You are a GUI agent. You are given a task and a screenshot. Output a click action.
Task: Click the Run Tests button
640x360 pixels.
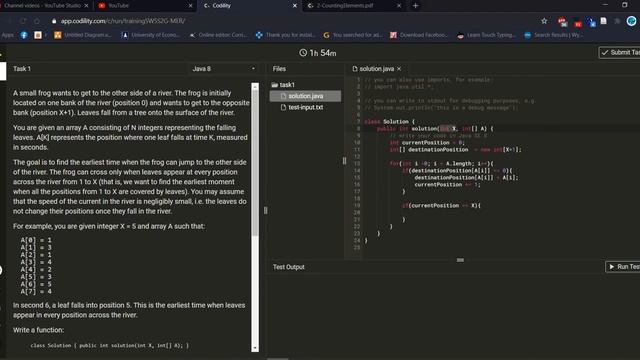point(623,267)
